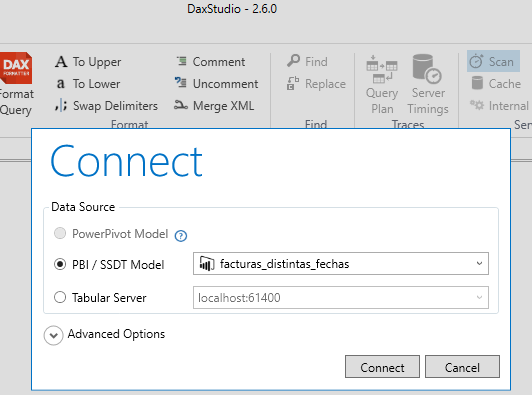Toggle the Server Timings trace

coord(428,84)
